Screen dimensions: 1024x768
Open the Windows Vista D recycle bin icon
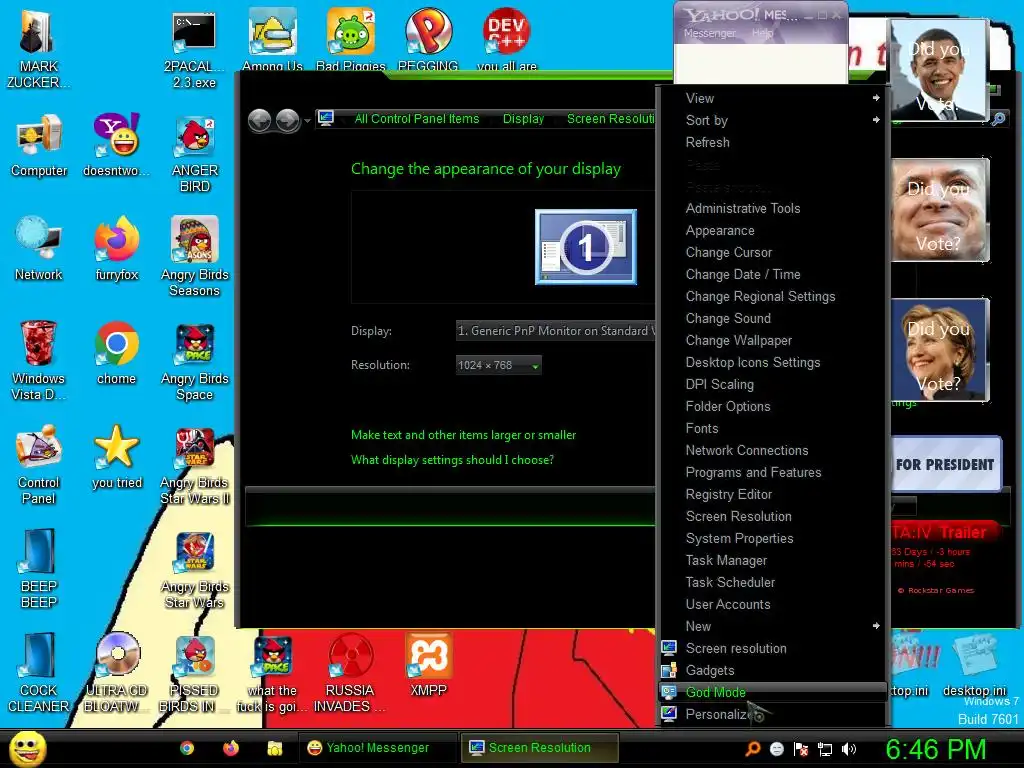click(x=39, y=360)
